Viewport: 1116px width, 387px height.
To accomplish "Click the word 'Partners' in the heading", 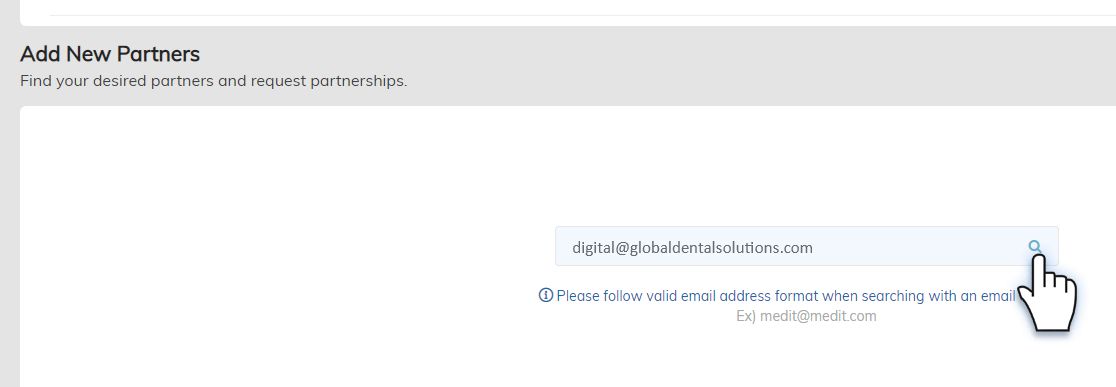I will click(x=158, y=54).
